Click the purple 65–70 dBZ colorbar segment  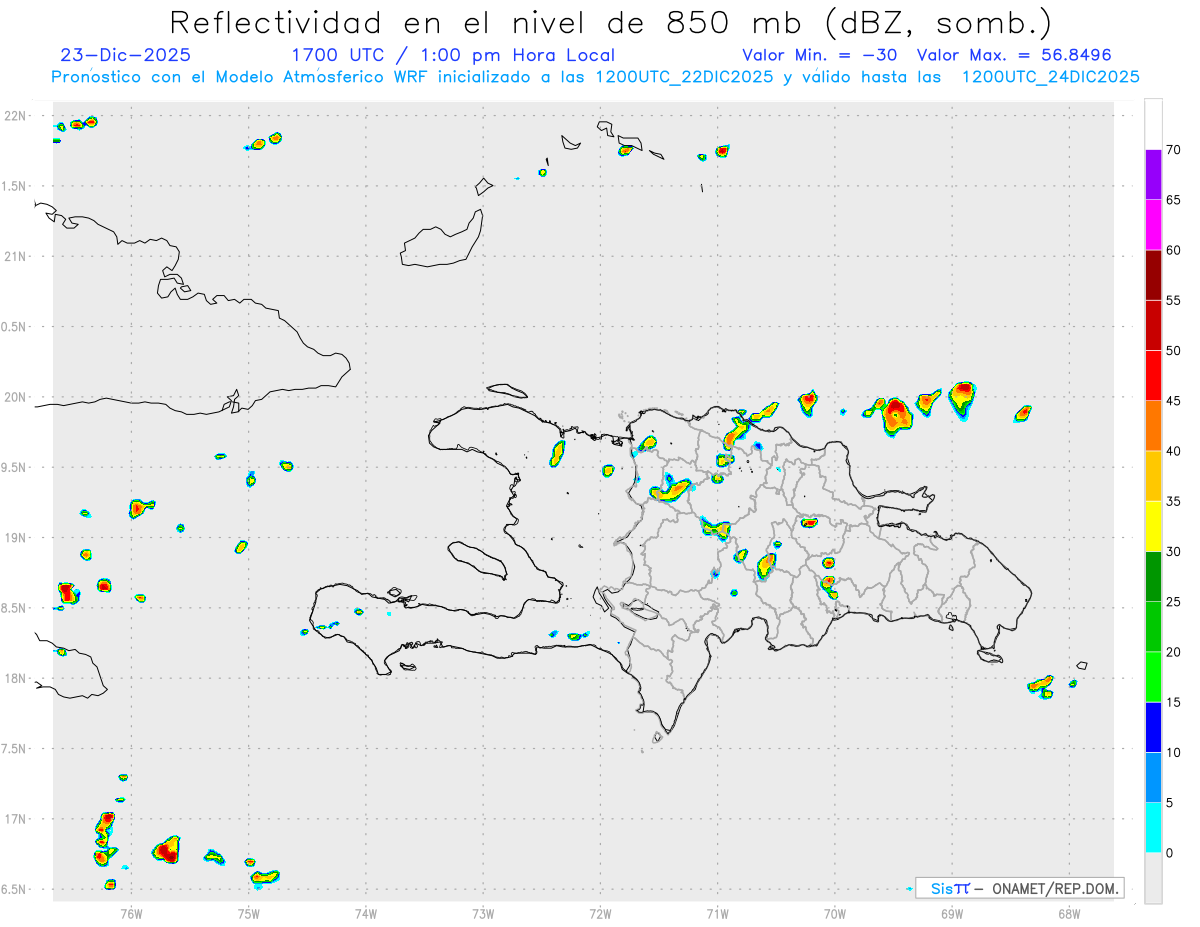click(x=1153, y=175)
